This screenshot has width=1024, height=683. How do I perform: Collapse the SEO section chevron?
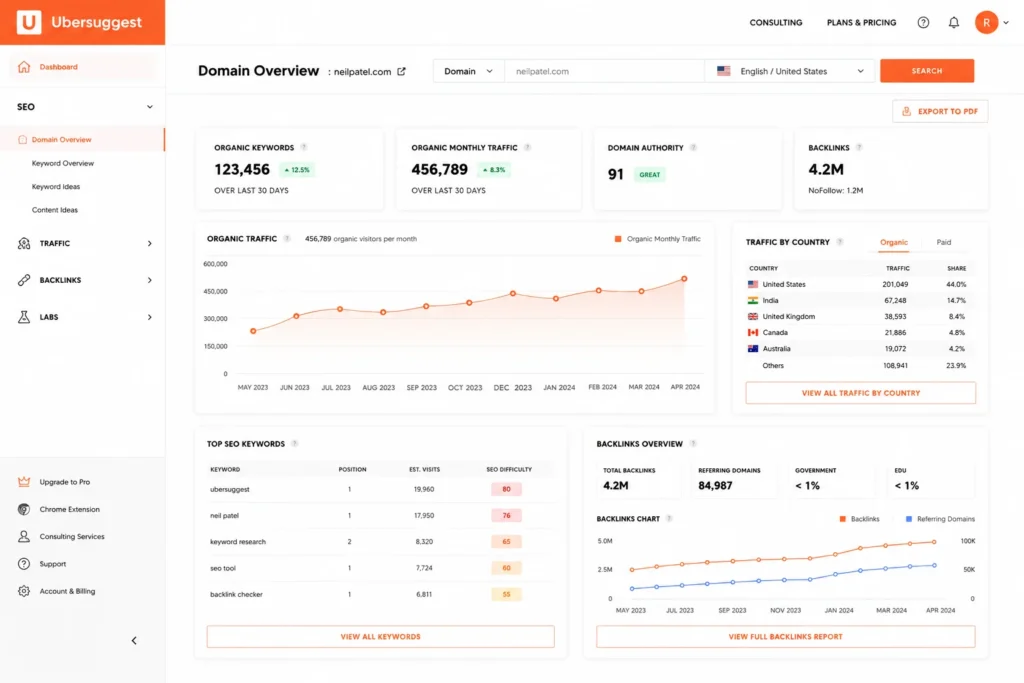pos(150,107)
